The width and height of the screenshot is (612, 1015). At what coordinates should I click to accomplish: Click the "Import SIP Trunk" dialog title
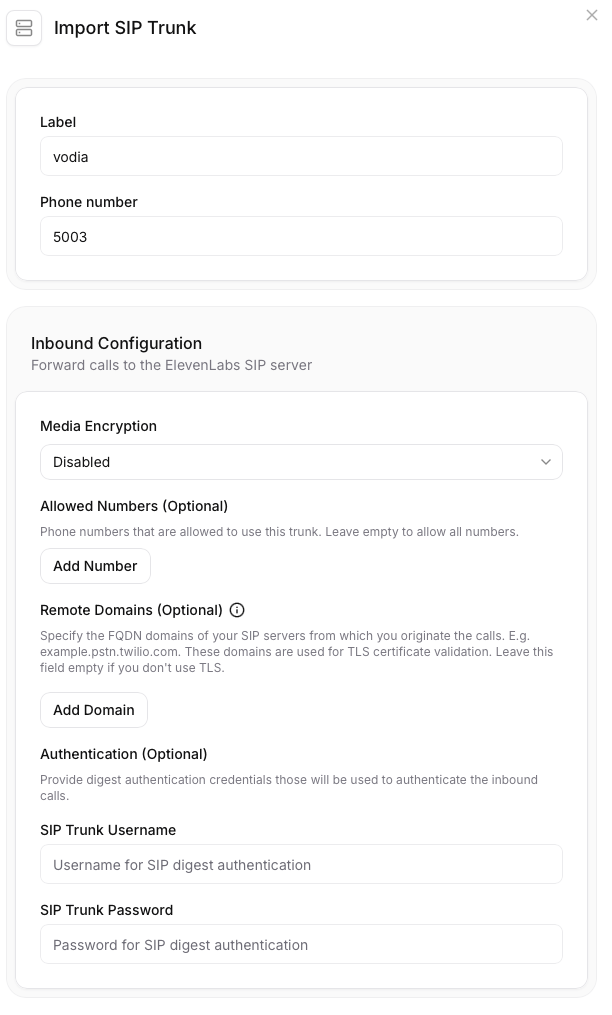click(x=125, y=28)
